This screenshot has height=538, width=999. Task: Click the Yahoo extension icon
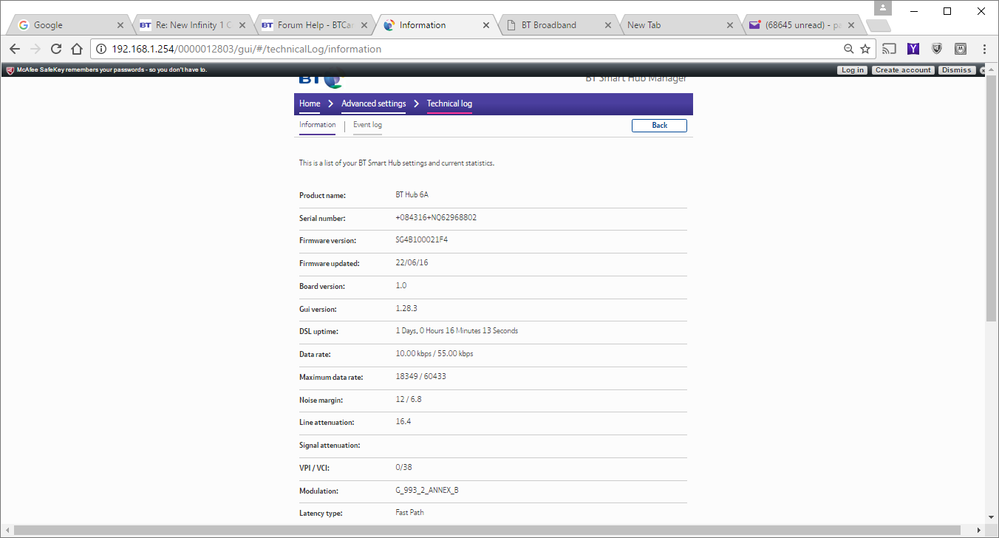coord(913,49)
